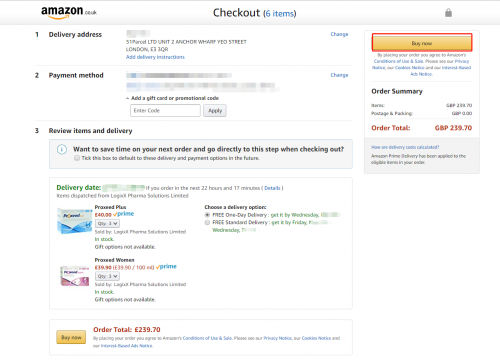Click the Amazon.co.uk logo

(x=69, y=12)
